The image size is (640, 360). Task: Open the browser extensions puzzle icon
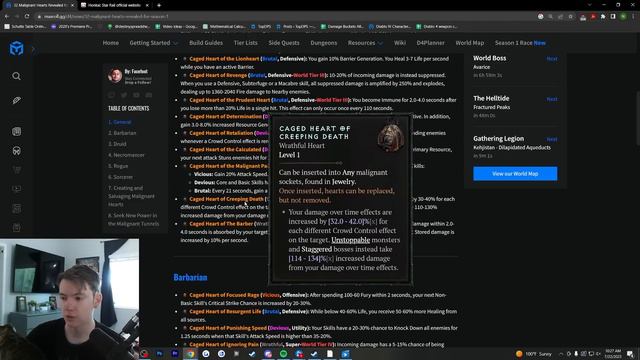(x=603, y=16)
